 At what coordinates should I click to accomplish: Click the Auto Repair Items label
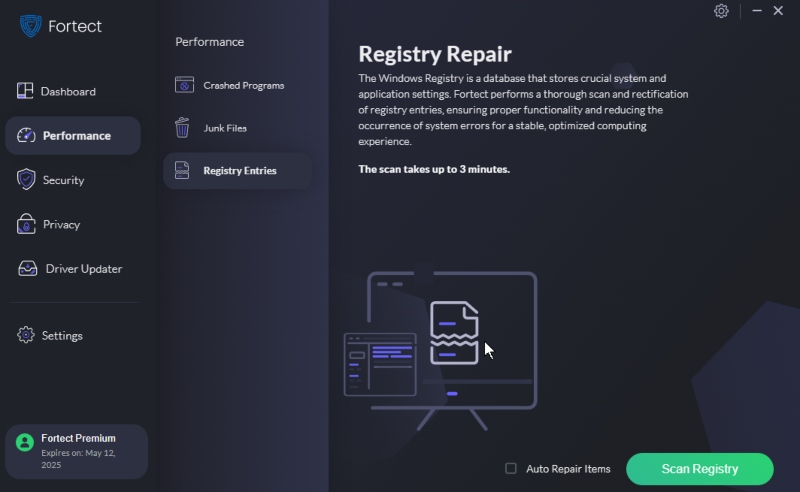[x=568, y=469]
